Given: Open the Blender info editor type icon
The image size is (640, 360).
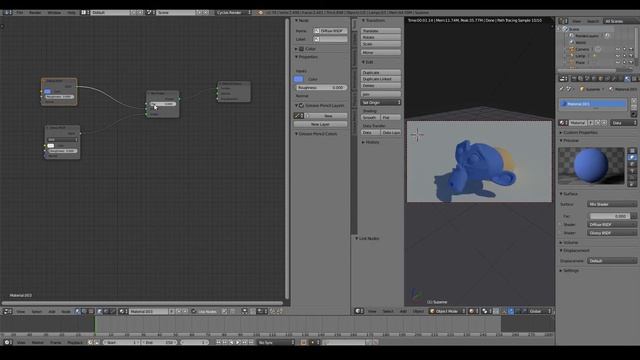Looking at the screenshot, I should (x=7, y=13).
